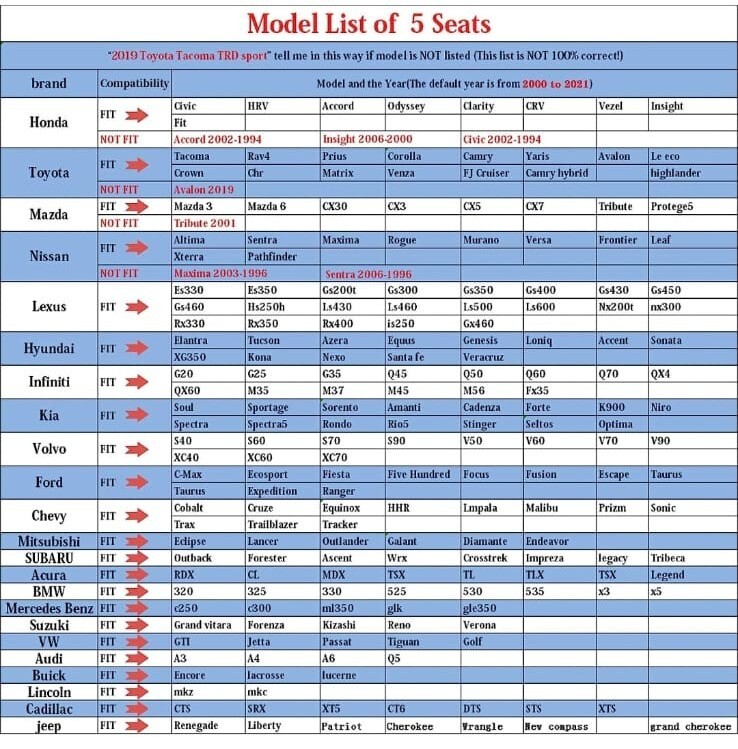The height and width of the screenshot is (749, 738).
Task: Click the red arrow in the BMW row
Action: coord(137,591)
